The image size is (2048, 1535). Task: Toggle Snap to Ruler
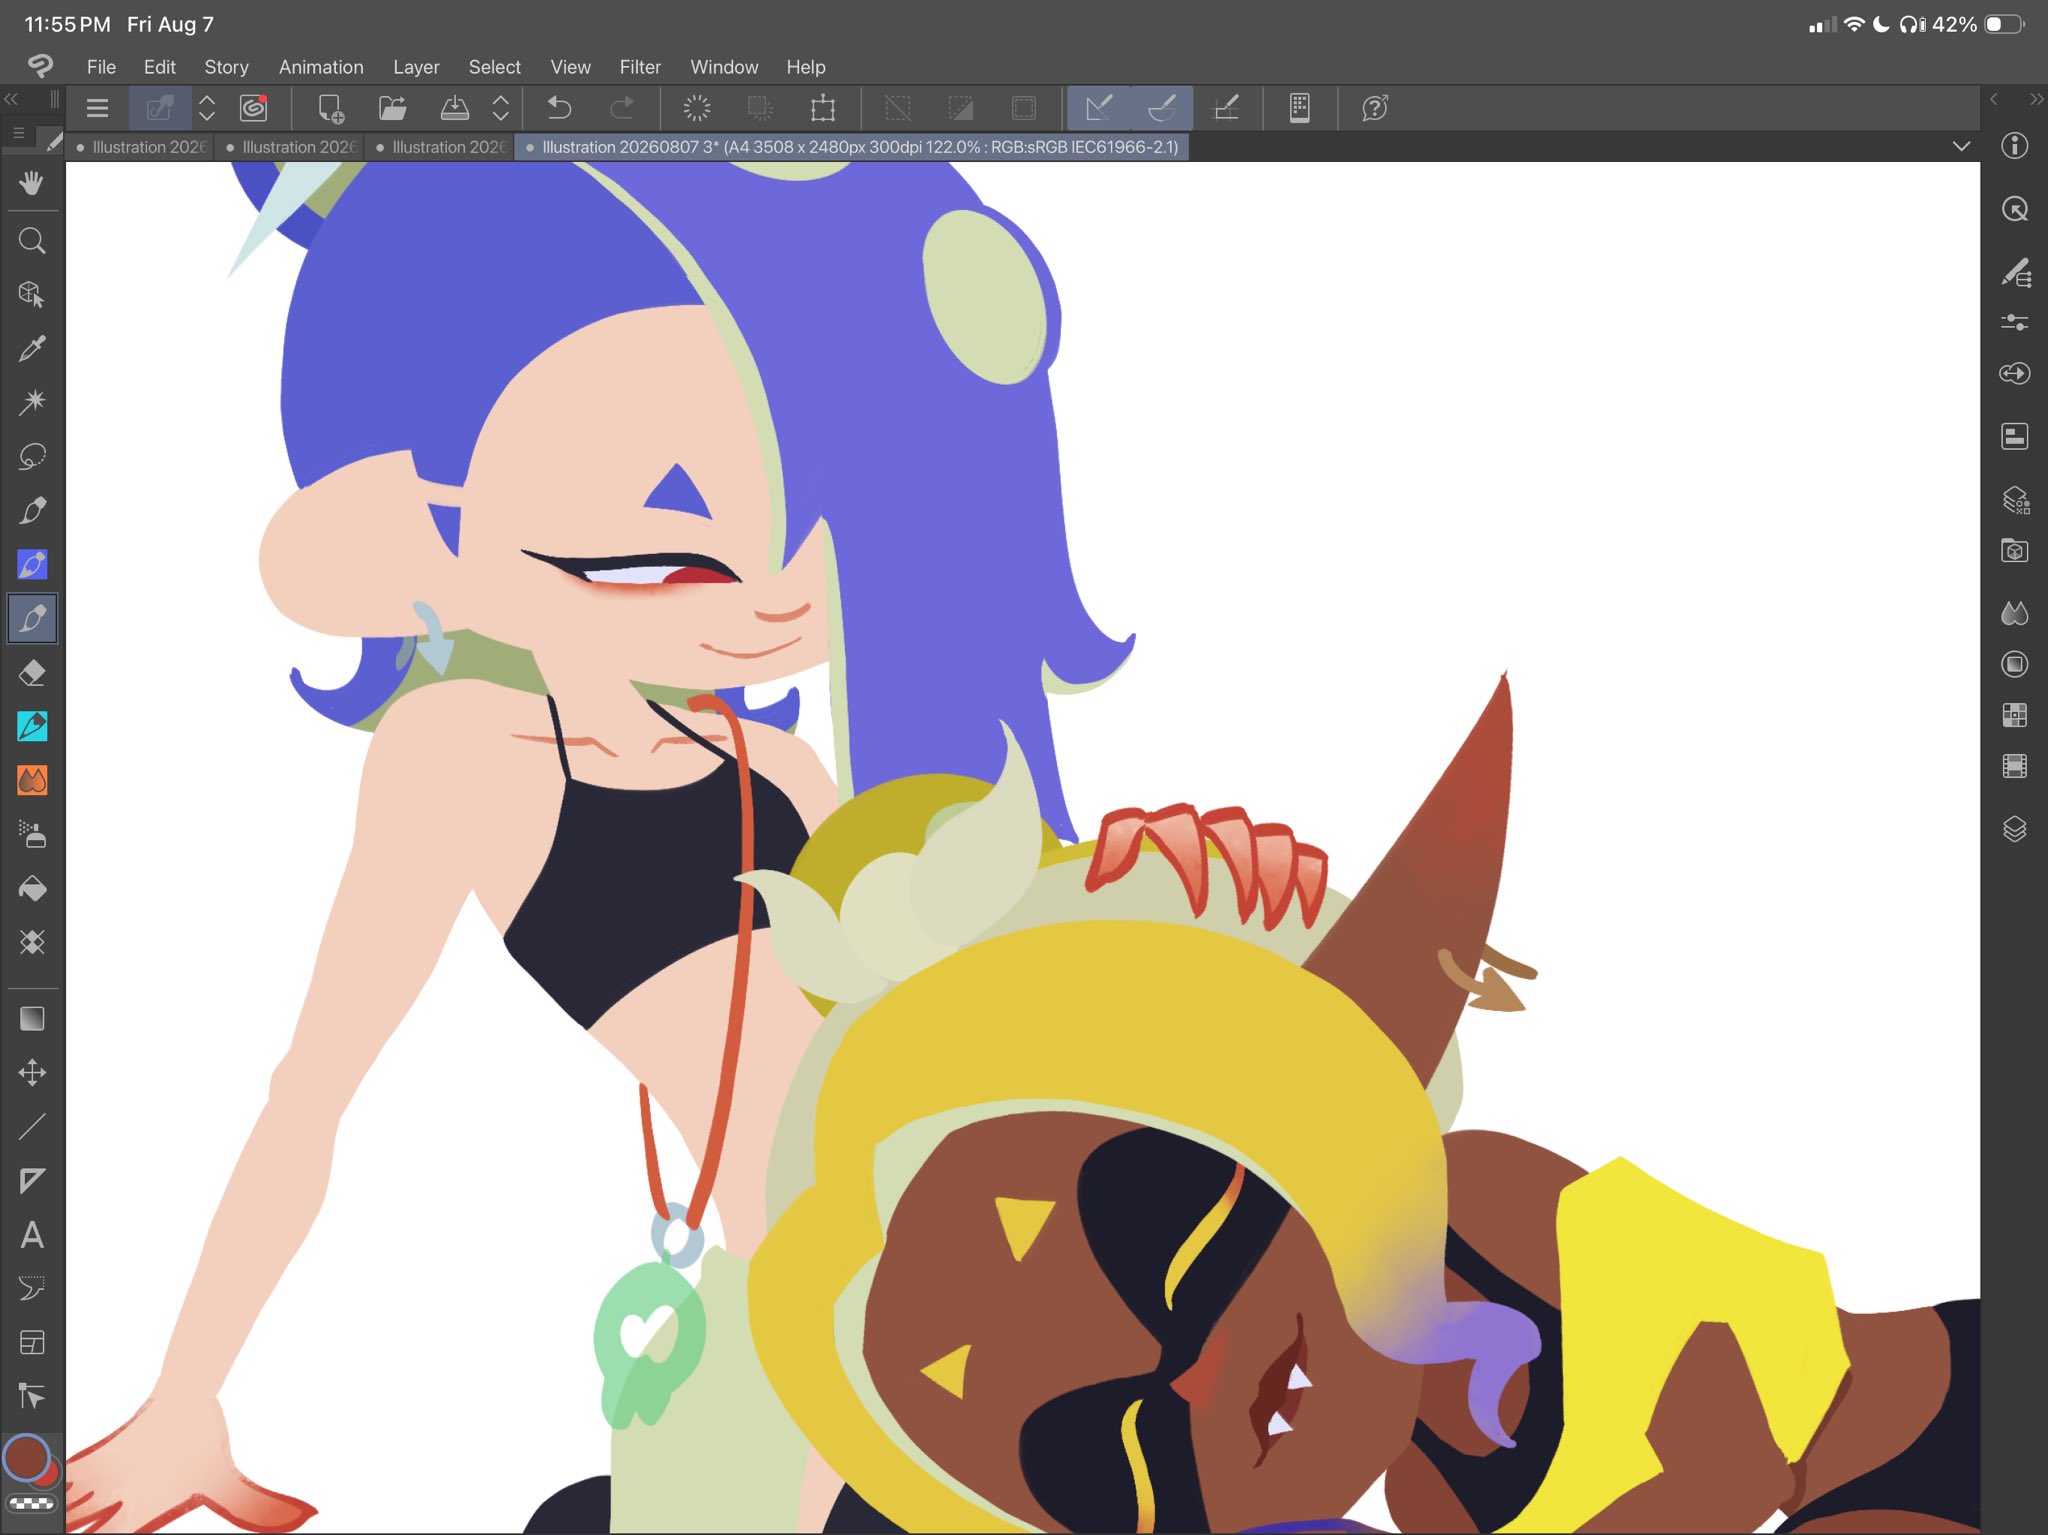[x=1099, y=108]
